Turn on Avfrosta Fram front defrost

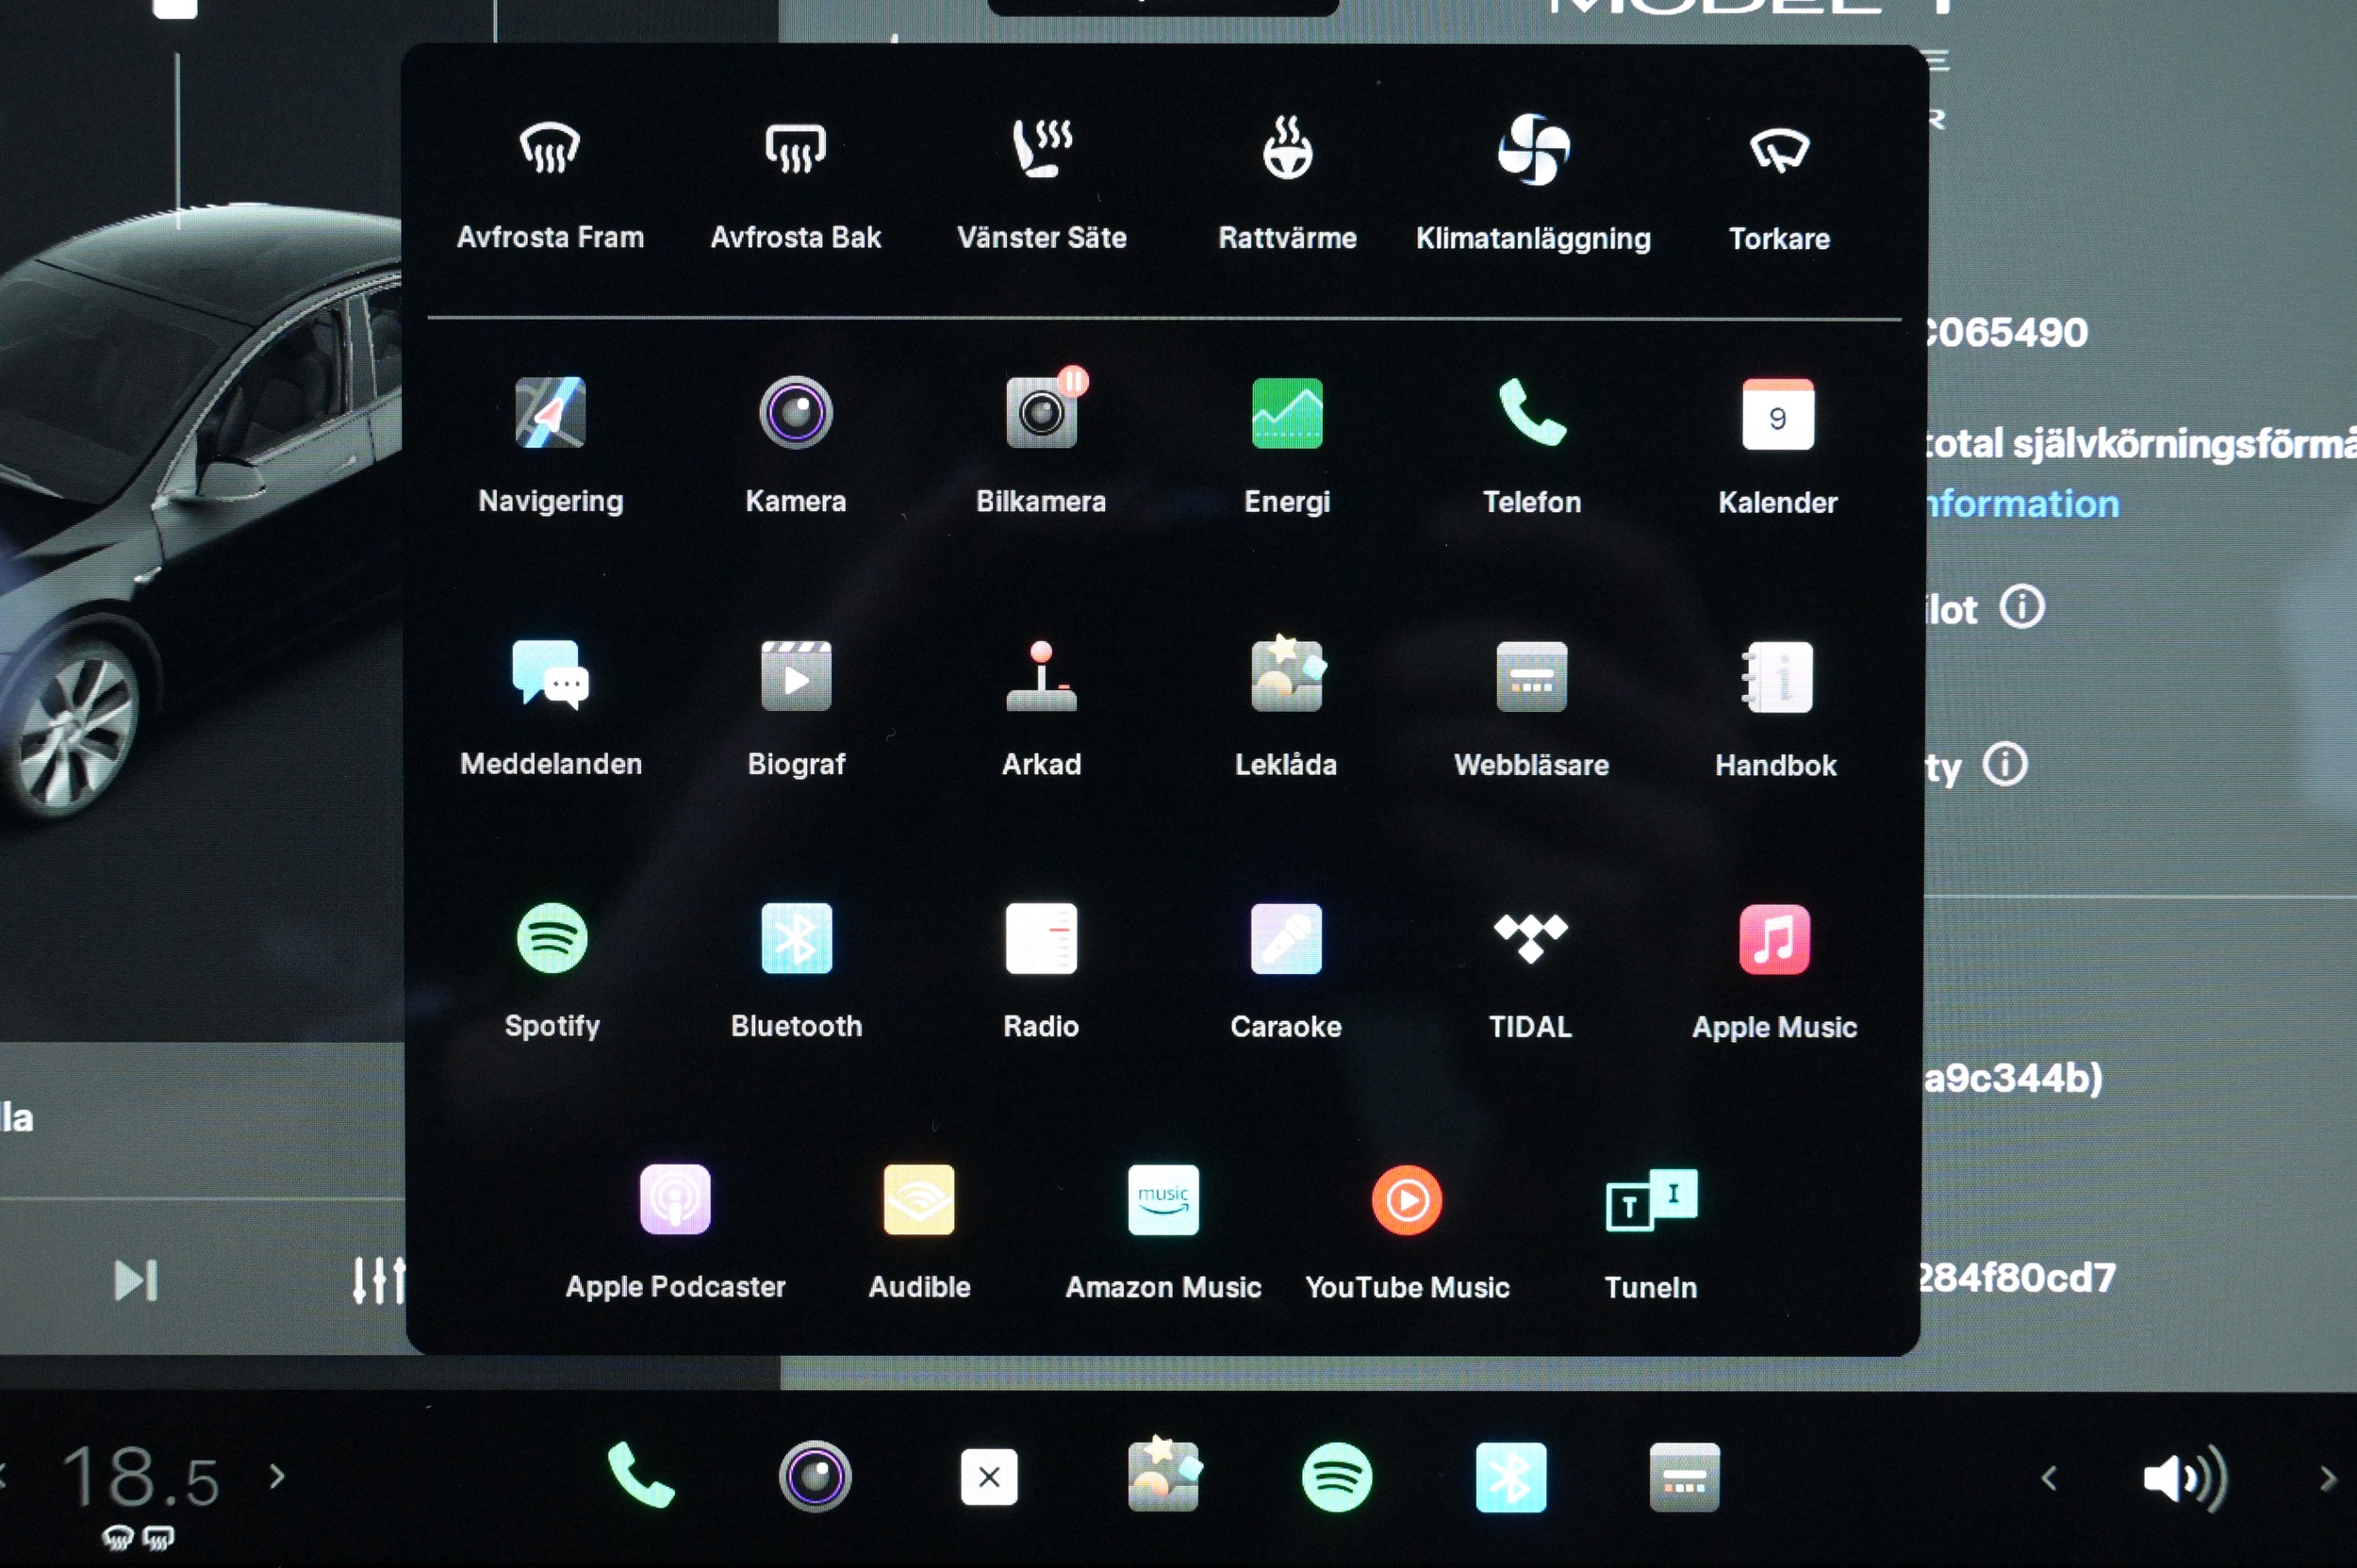(550, 183)
